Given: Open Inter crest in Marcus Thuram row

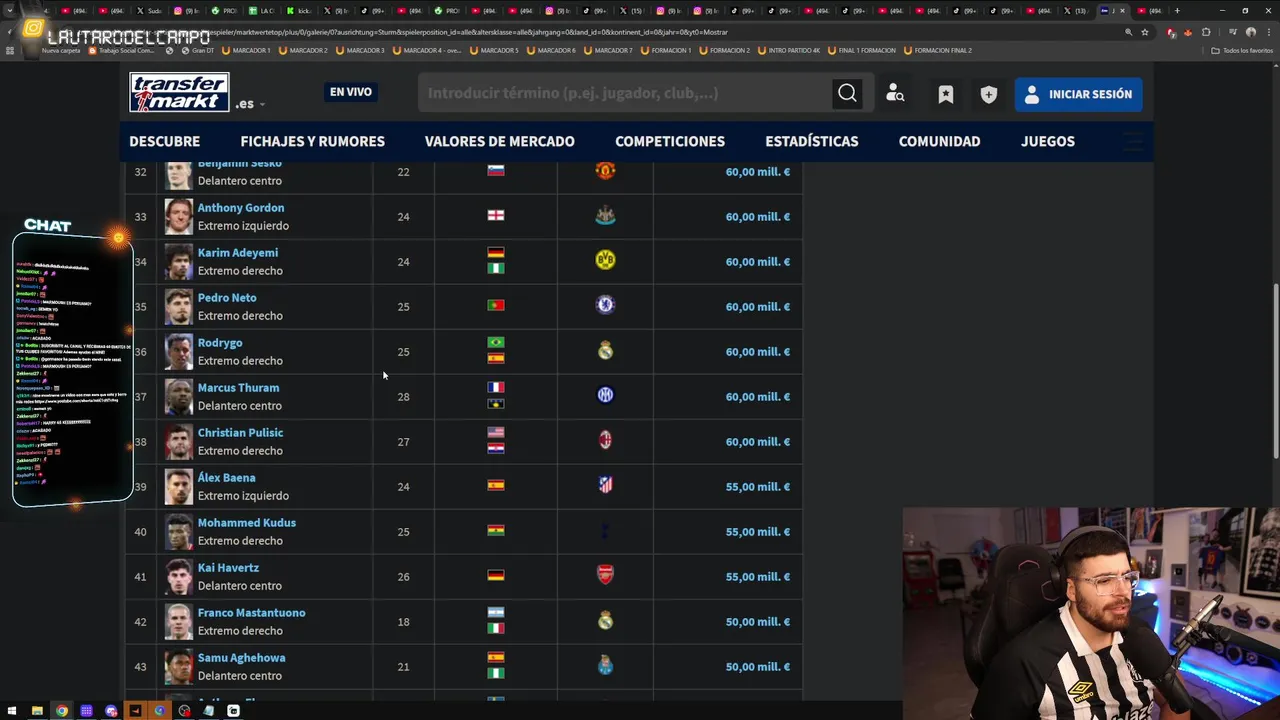Looking at the screenshot, I should point(605,396).
